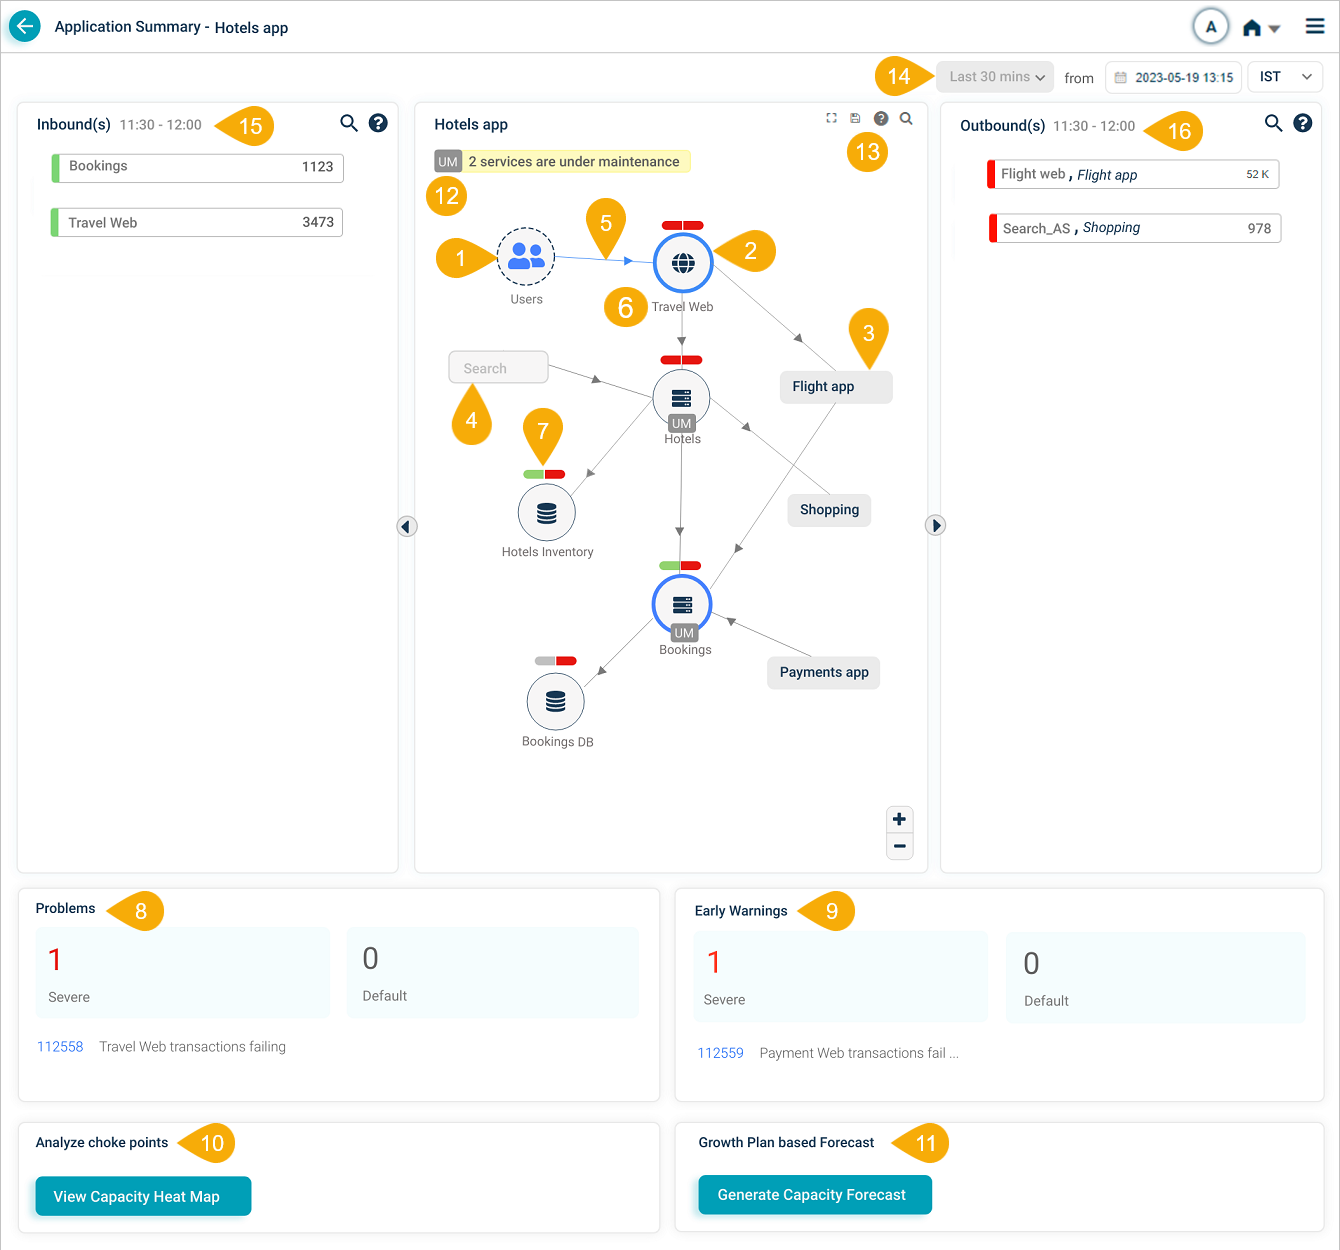1340x1250 pixels.
Task: Click the View Capacity Heat Map button
Action: 143,1196
